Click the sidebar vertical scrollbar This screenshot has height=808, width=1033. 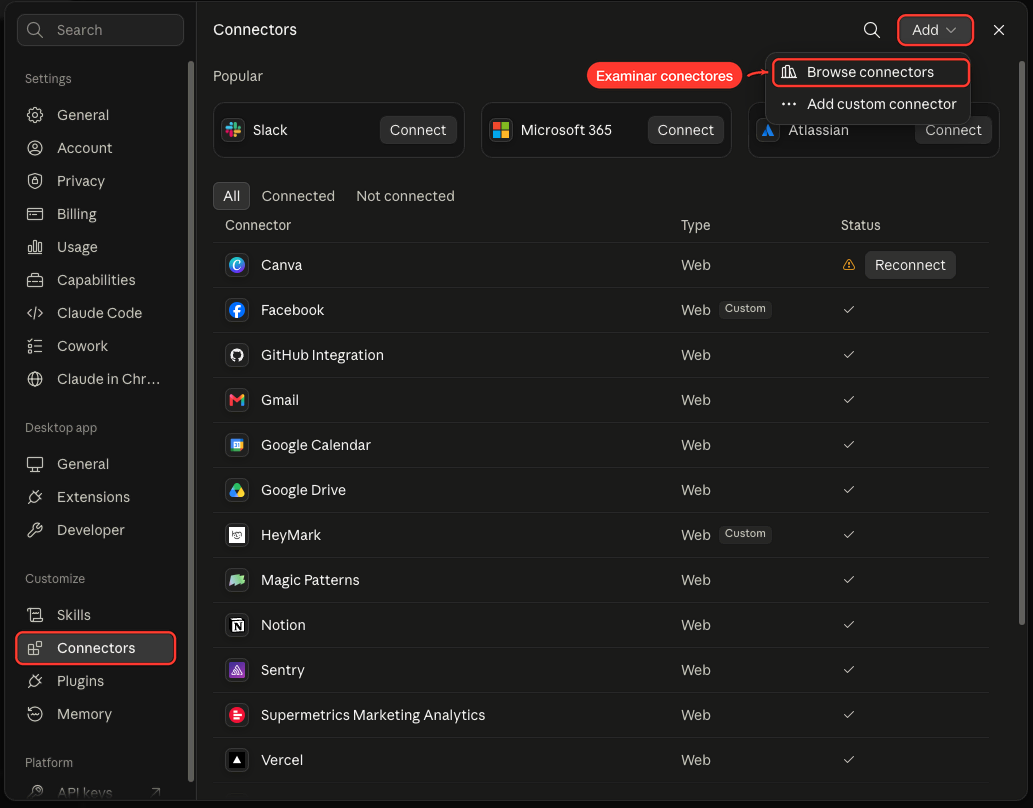[191, 422]
